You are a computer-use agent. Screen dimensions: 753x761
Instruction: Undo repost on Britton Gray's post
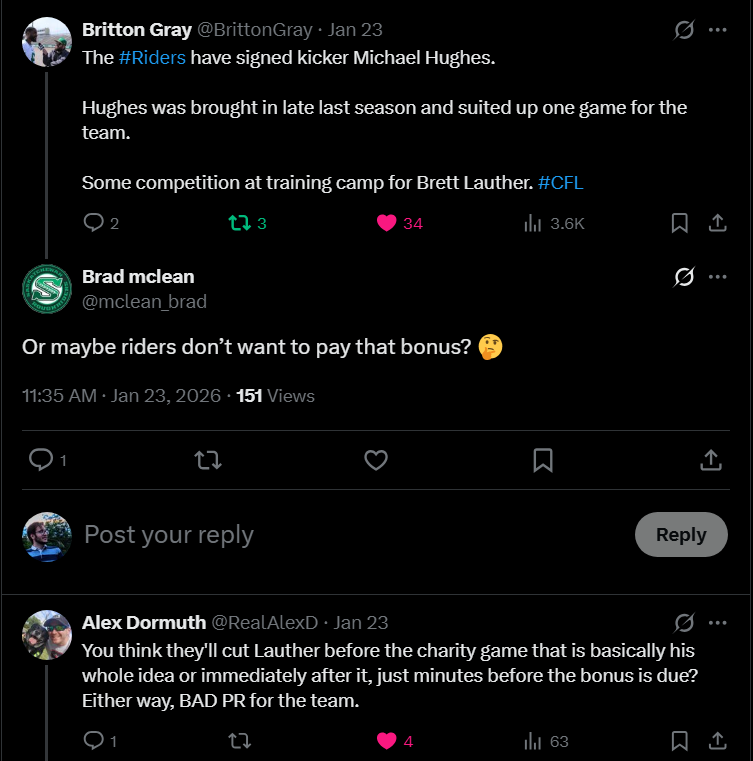pyautogui.click(x=239, y=223)
